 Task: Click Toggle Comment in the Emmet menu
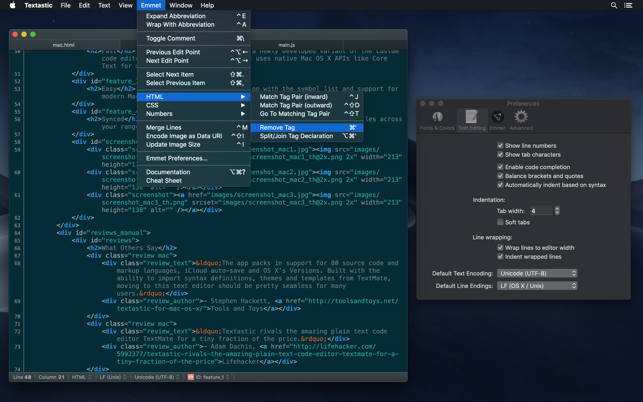pyautogui.click(x=171, y=38)
